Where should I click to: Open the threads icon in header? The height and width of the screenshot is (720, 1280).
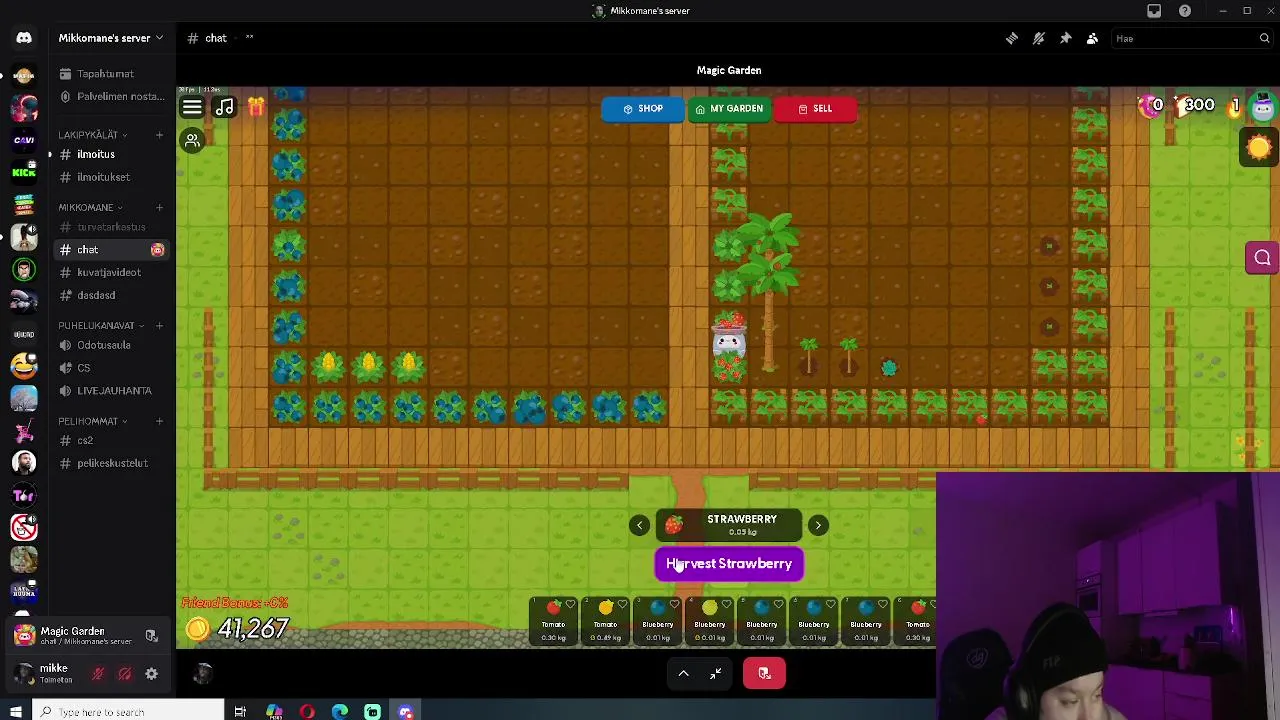pos(1012,38)
